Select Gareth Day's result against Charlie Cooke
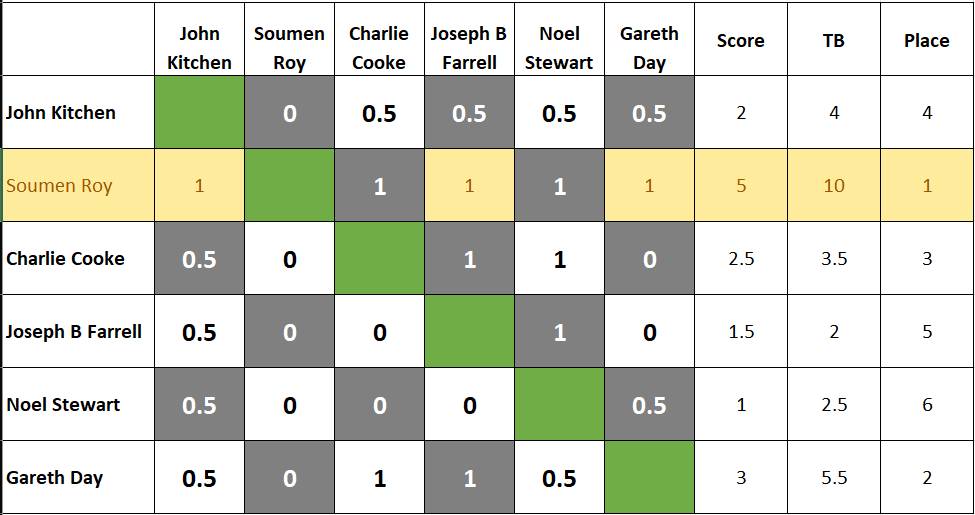The height and width of the screenshot is (515, 975). (x=379, y=478)
